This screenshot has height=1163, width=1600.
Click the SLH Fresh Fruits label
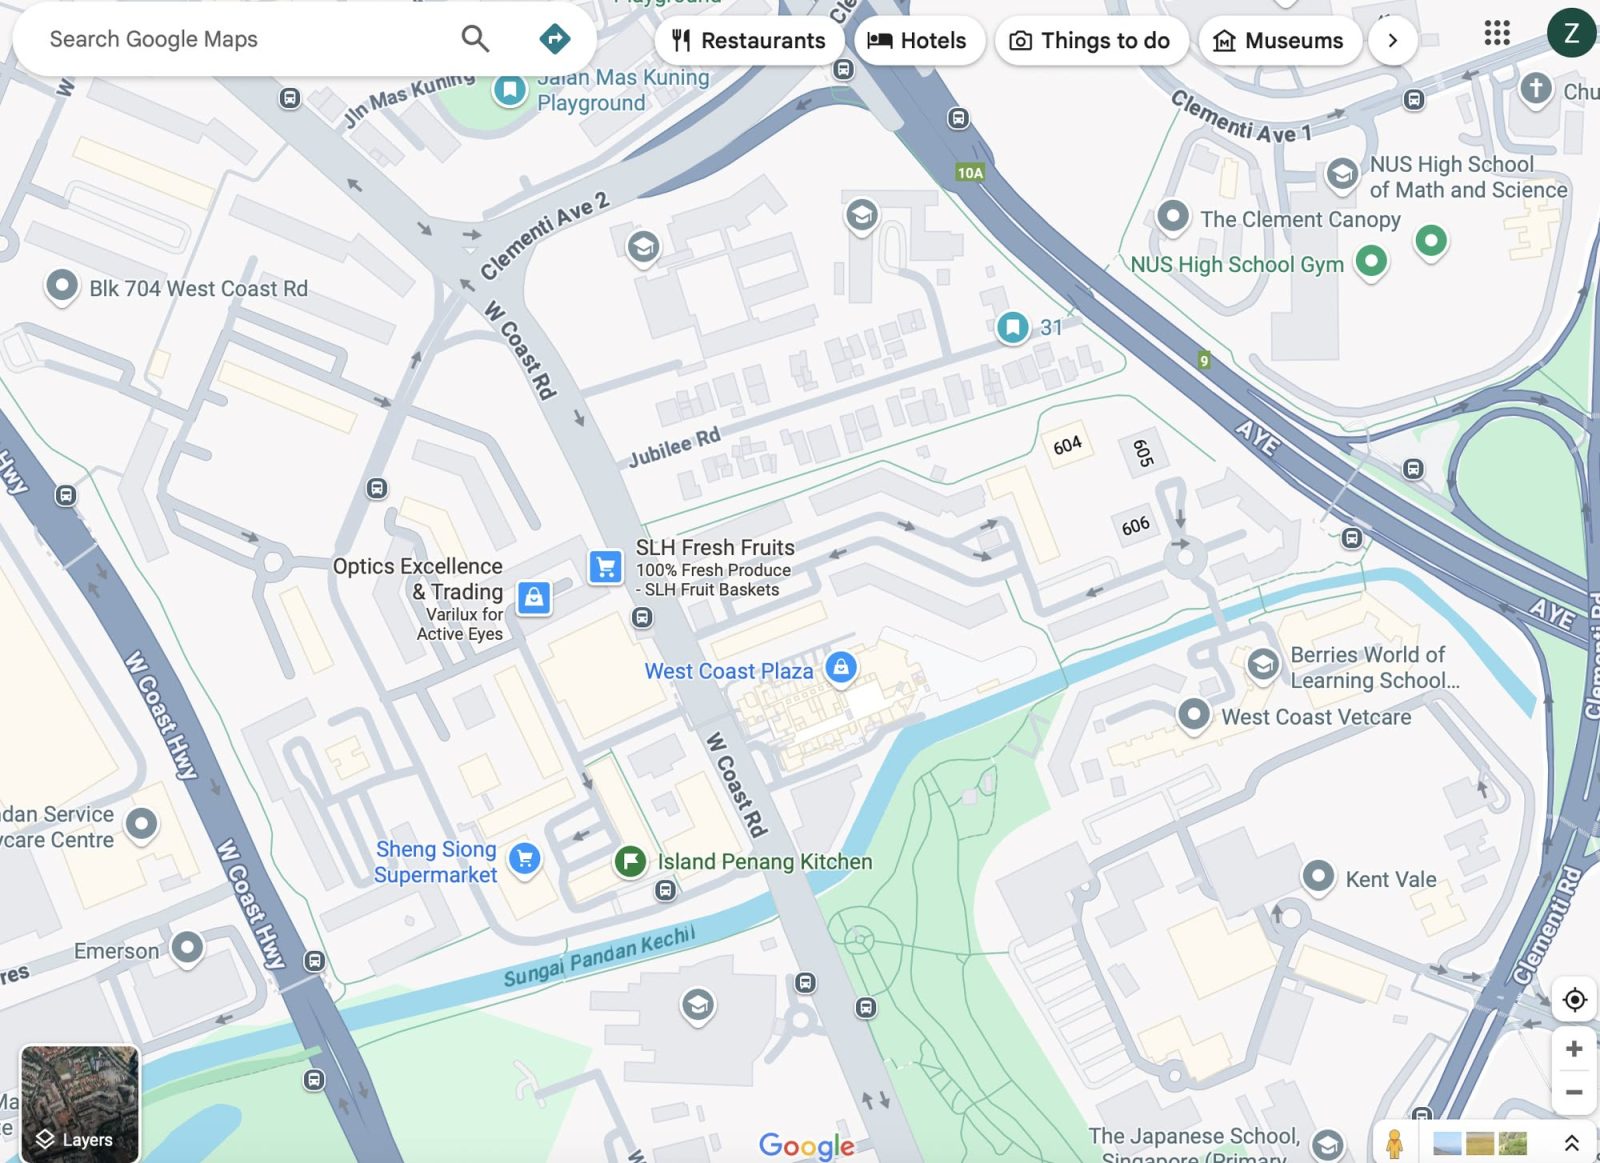[x=715, y=547]
